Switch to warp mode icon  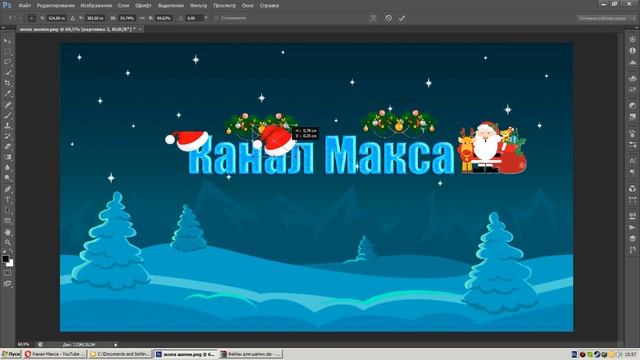pos(373,18)
